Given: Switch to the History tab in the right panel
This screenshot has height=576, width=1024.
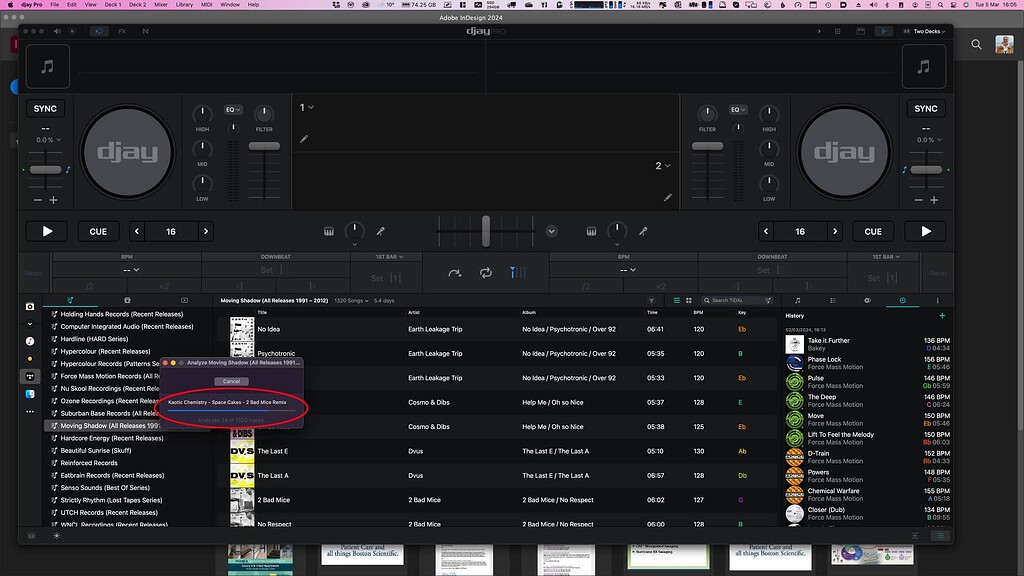Looking at the screenshot, I should coord(902,300).
